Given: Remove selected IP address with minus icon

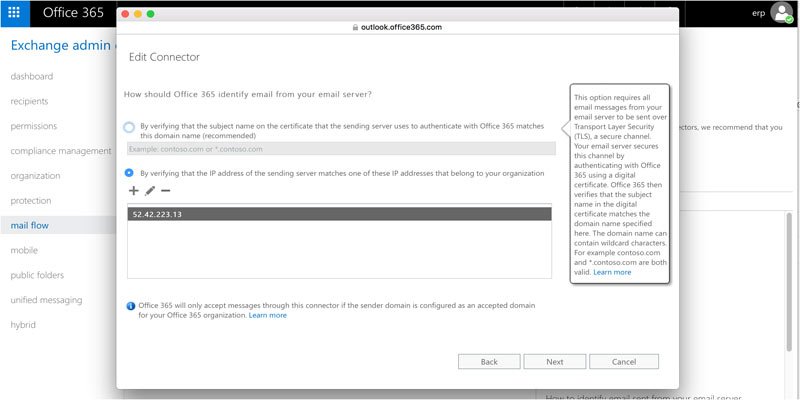Looking at the screenshot, I should 165,191.
